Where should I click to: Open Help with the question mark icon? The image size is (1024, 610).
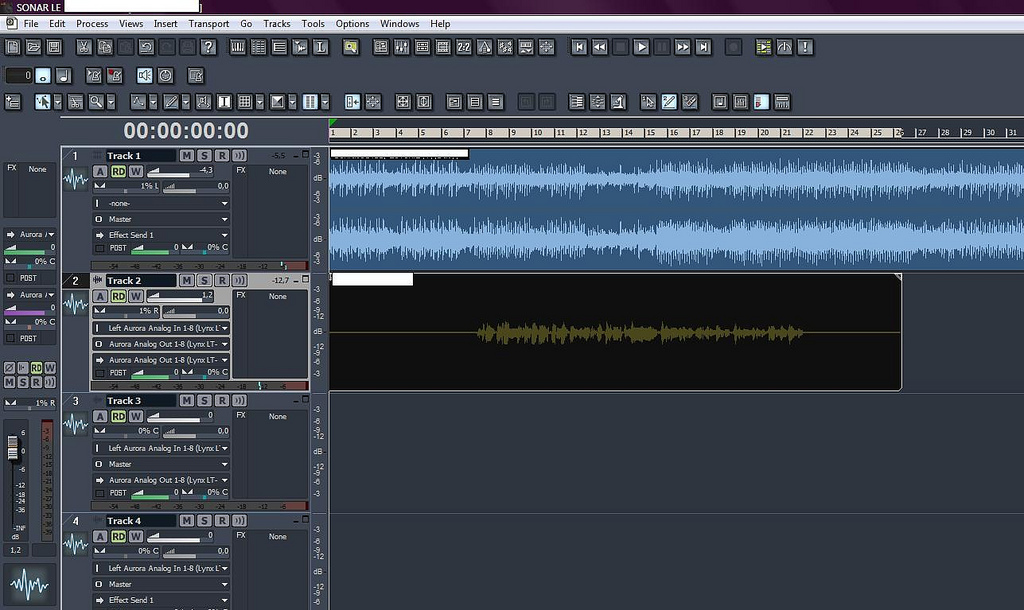coord(208,47)
